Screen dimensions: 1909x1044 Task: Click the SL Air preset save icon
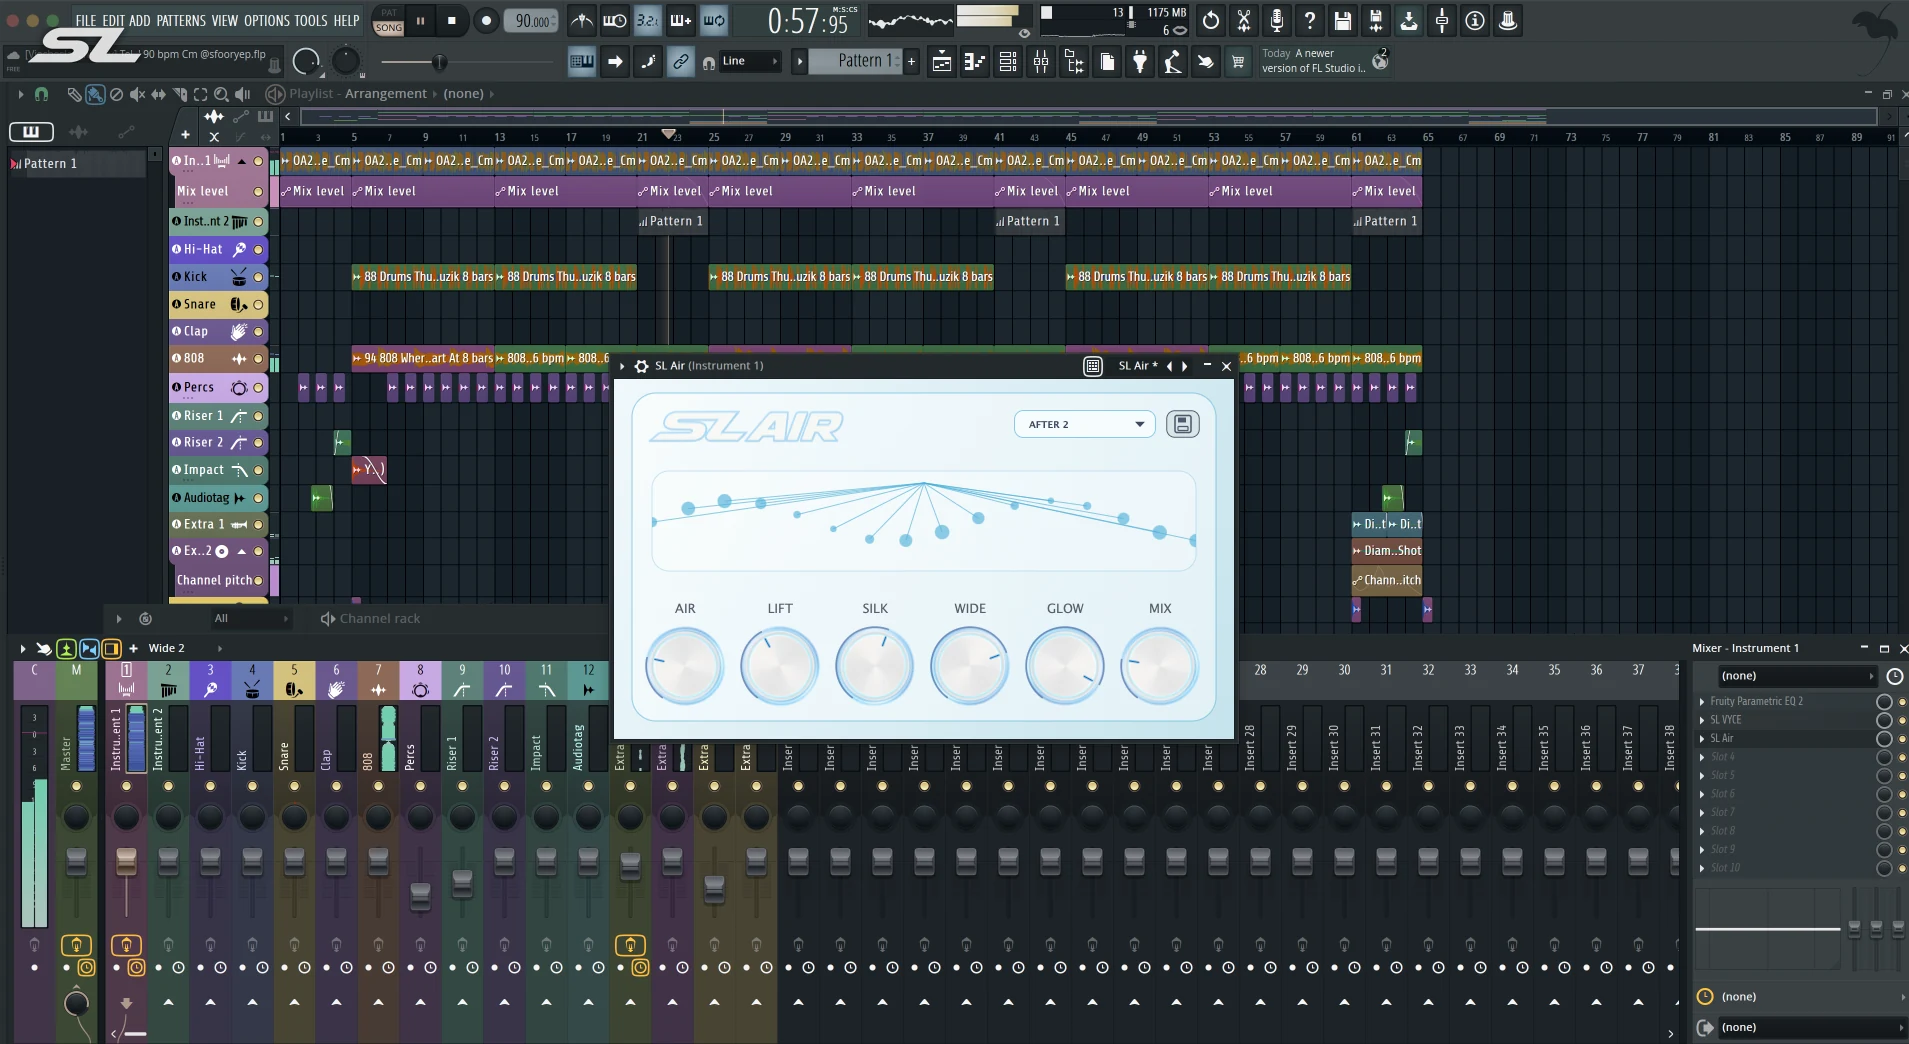pyautogui.click(x=1183, y=424)
